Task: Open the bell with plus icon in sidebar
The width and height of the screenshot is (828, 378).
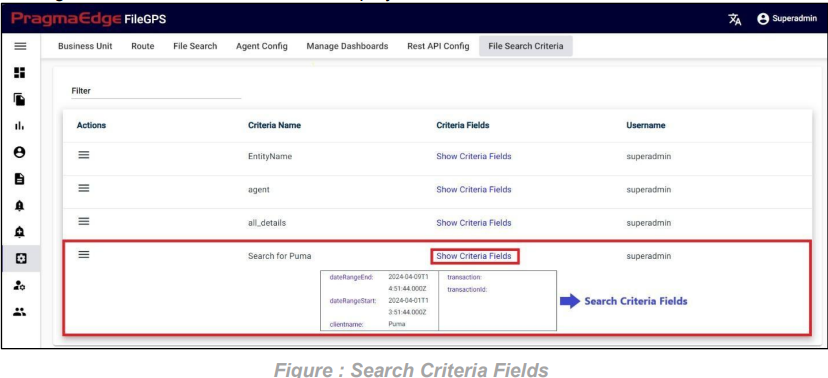Action: click(x=20, y=232)
